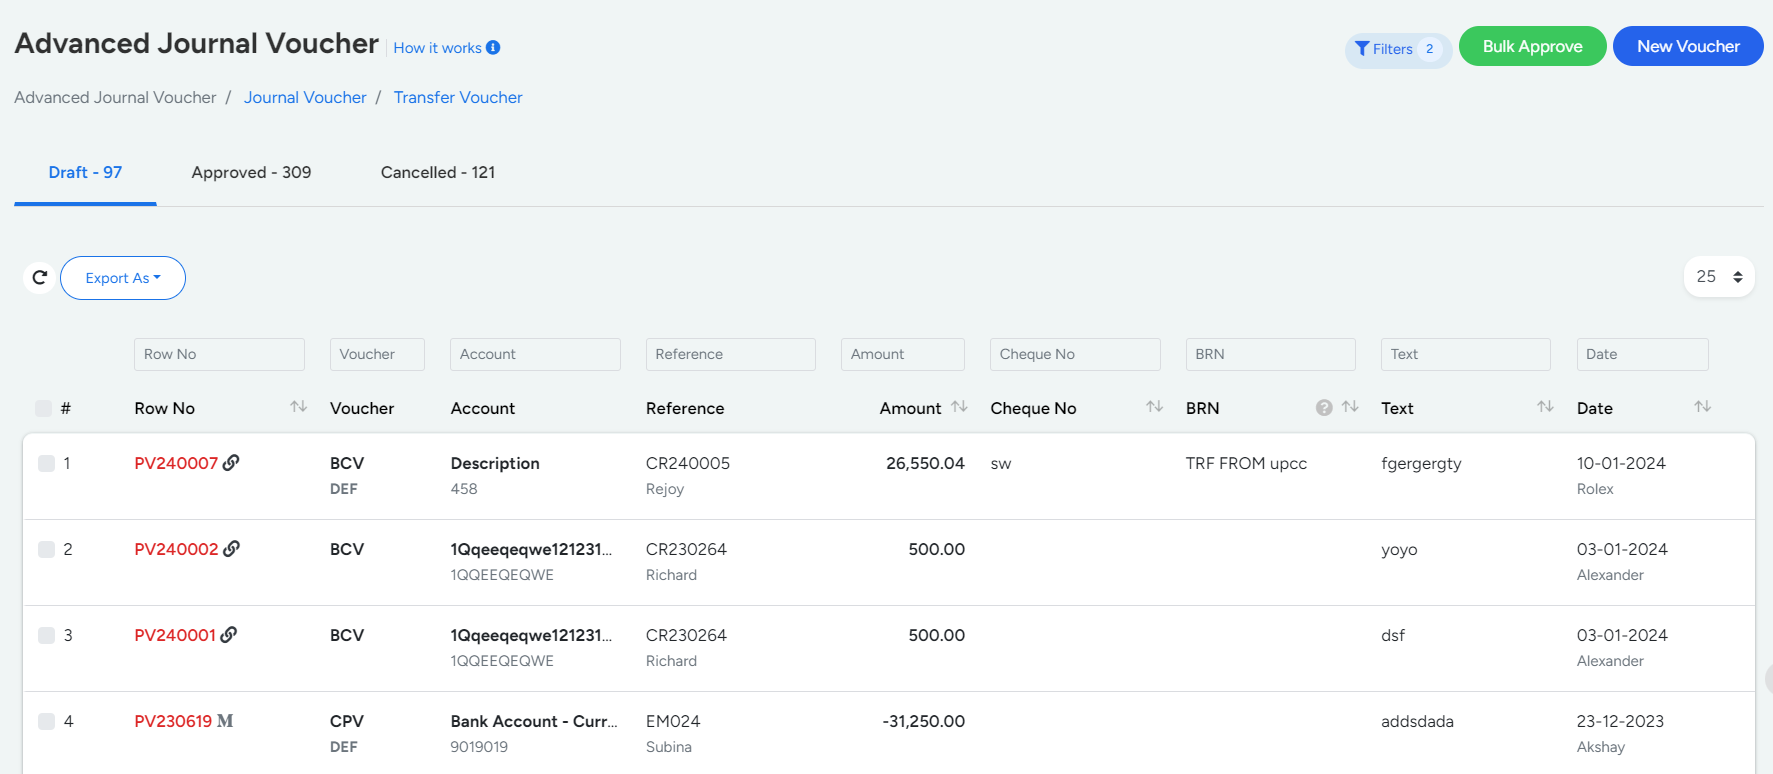Click date 23-12-2023

point(1620,721)
